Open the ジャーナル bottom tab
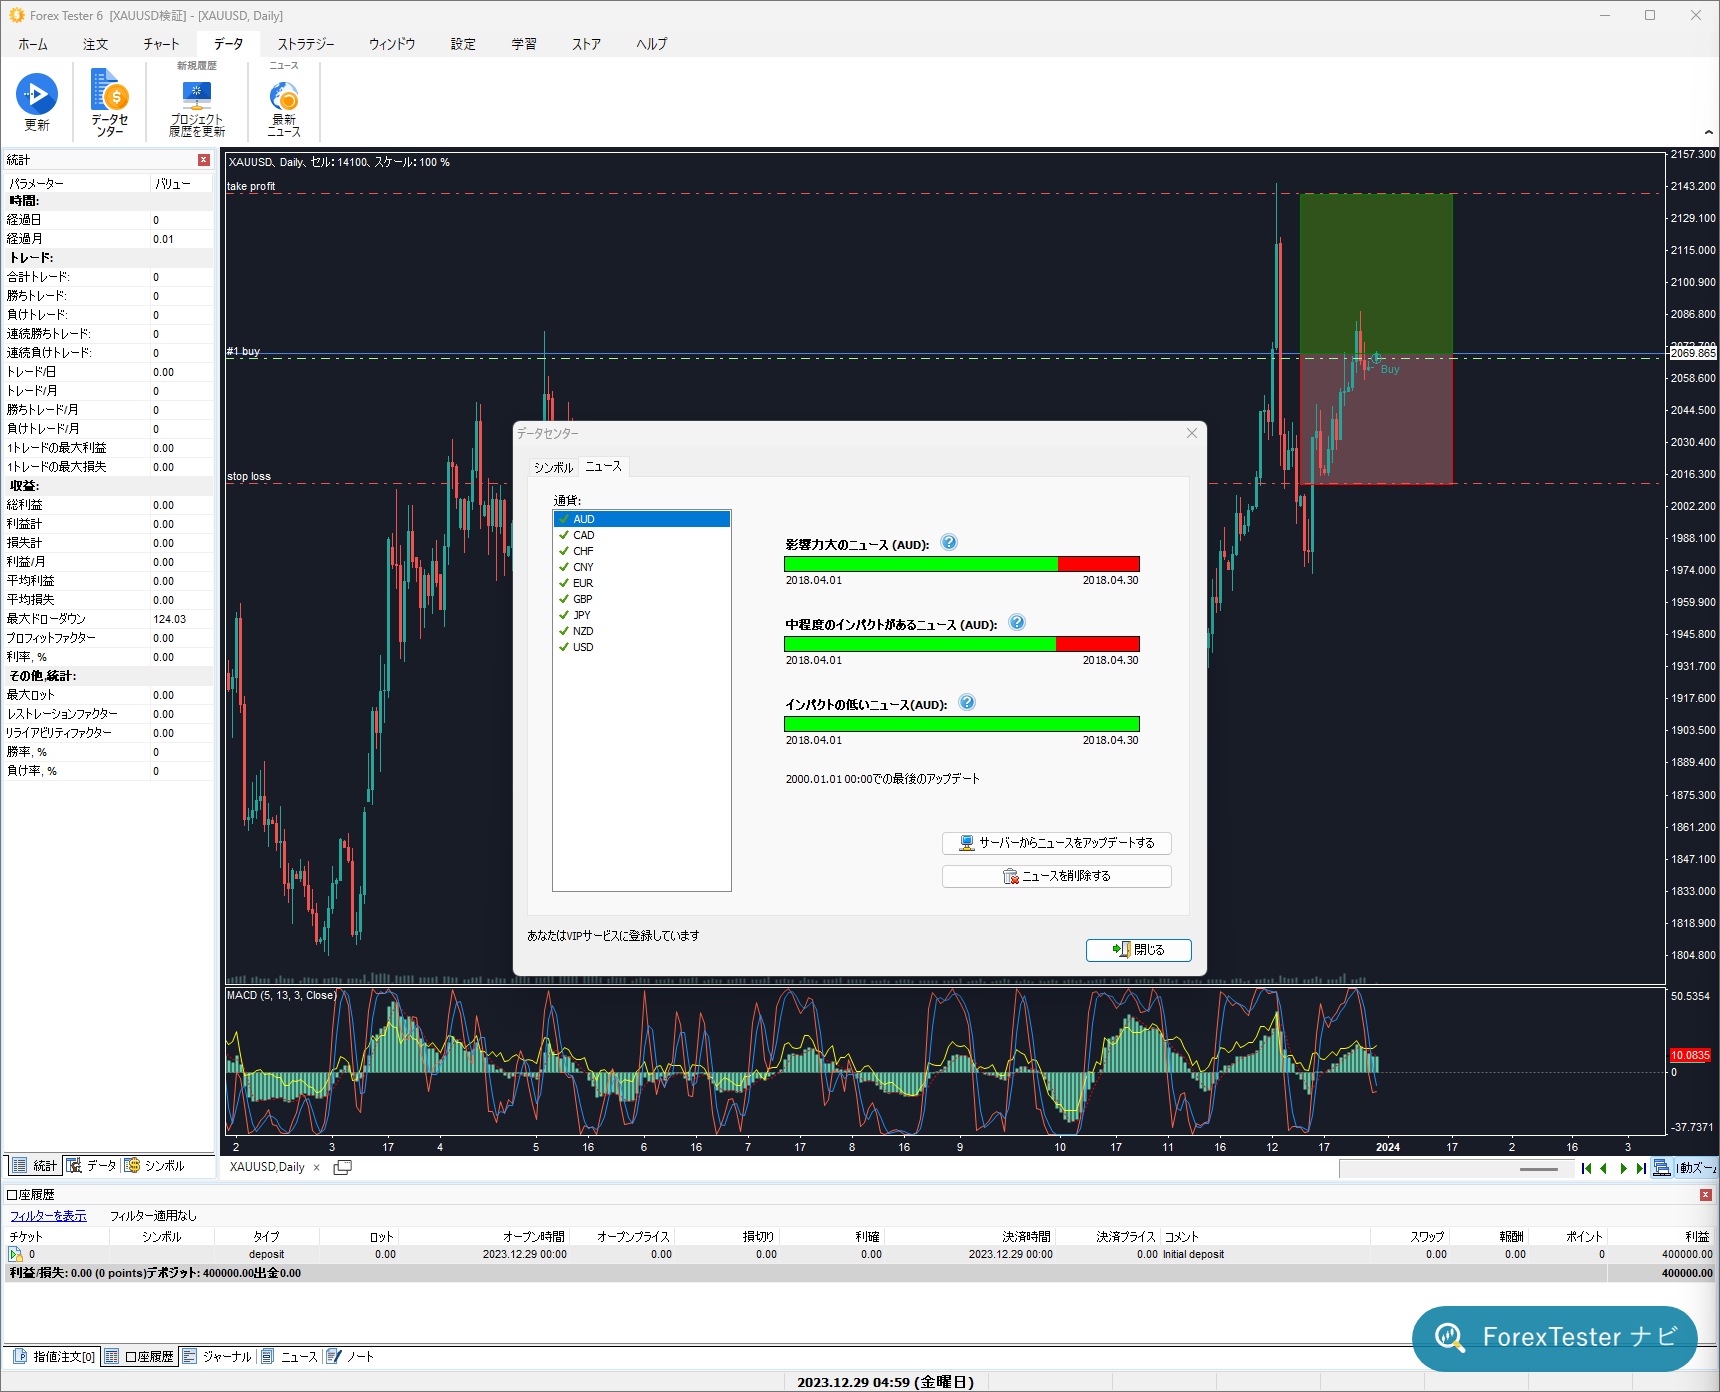The height and width of the screenshot is (1392, 1720). pos(217,1357)
